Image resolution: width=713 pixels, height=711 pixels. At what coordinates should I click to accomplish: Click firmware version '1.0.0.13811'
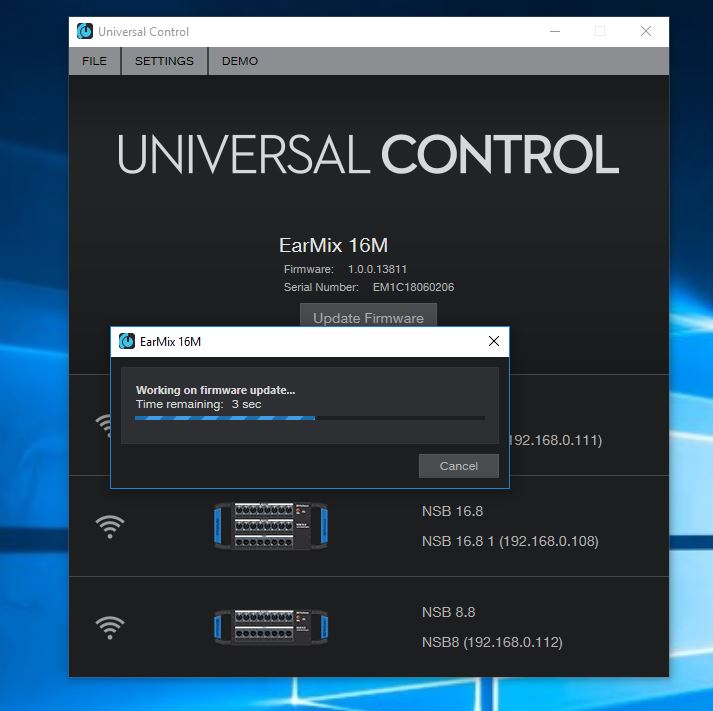(377, 269)
